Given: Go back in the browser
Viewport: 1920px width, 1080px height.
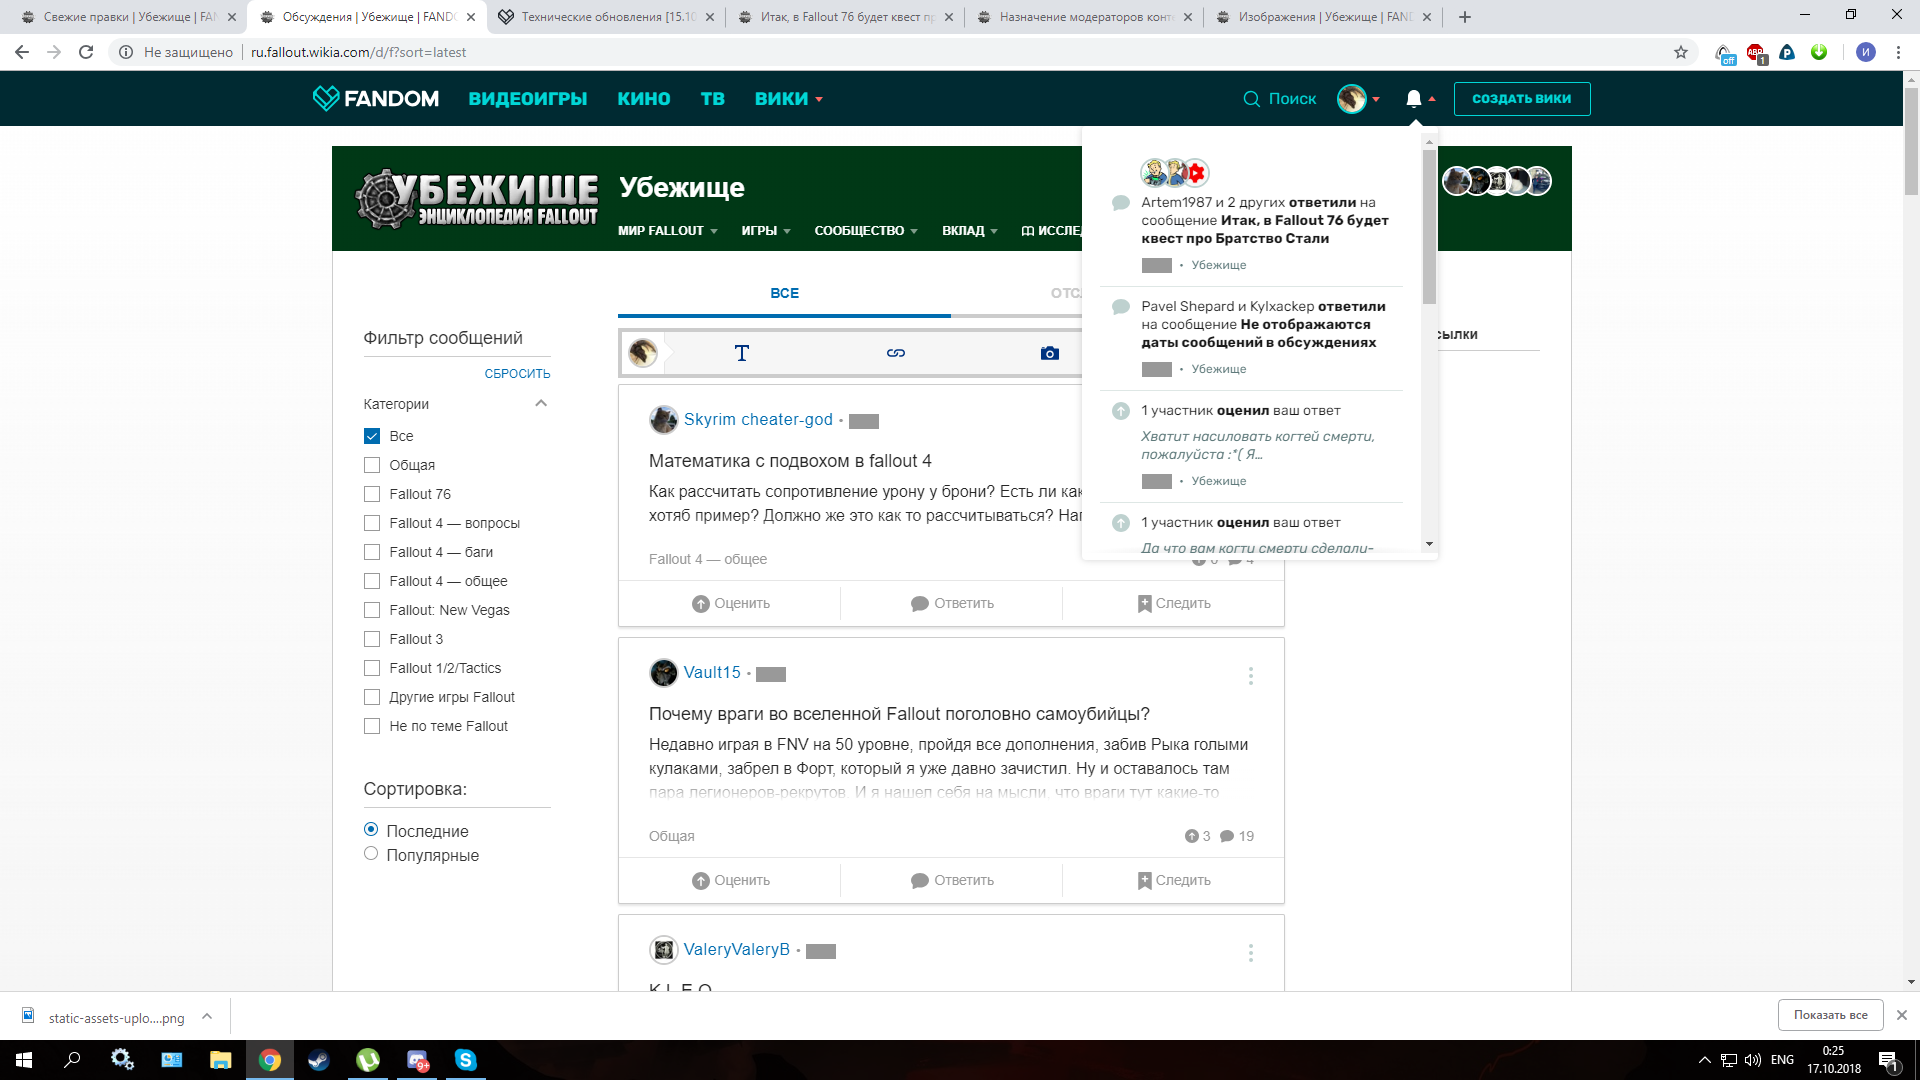Looking at the screenshot, I should (22, 52).
